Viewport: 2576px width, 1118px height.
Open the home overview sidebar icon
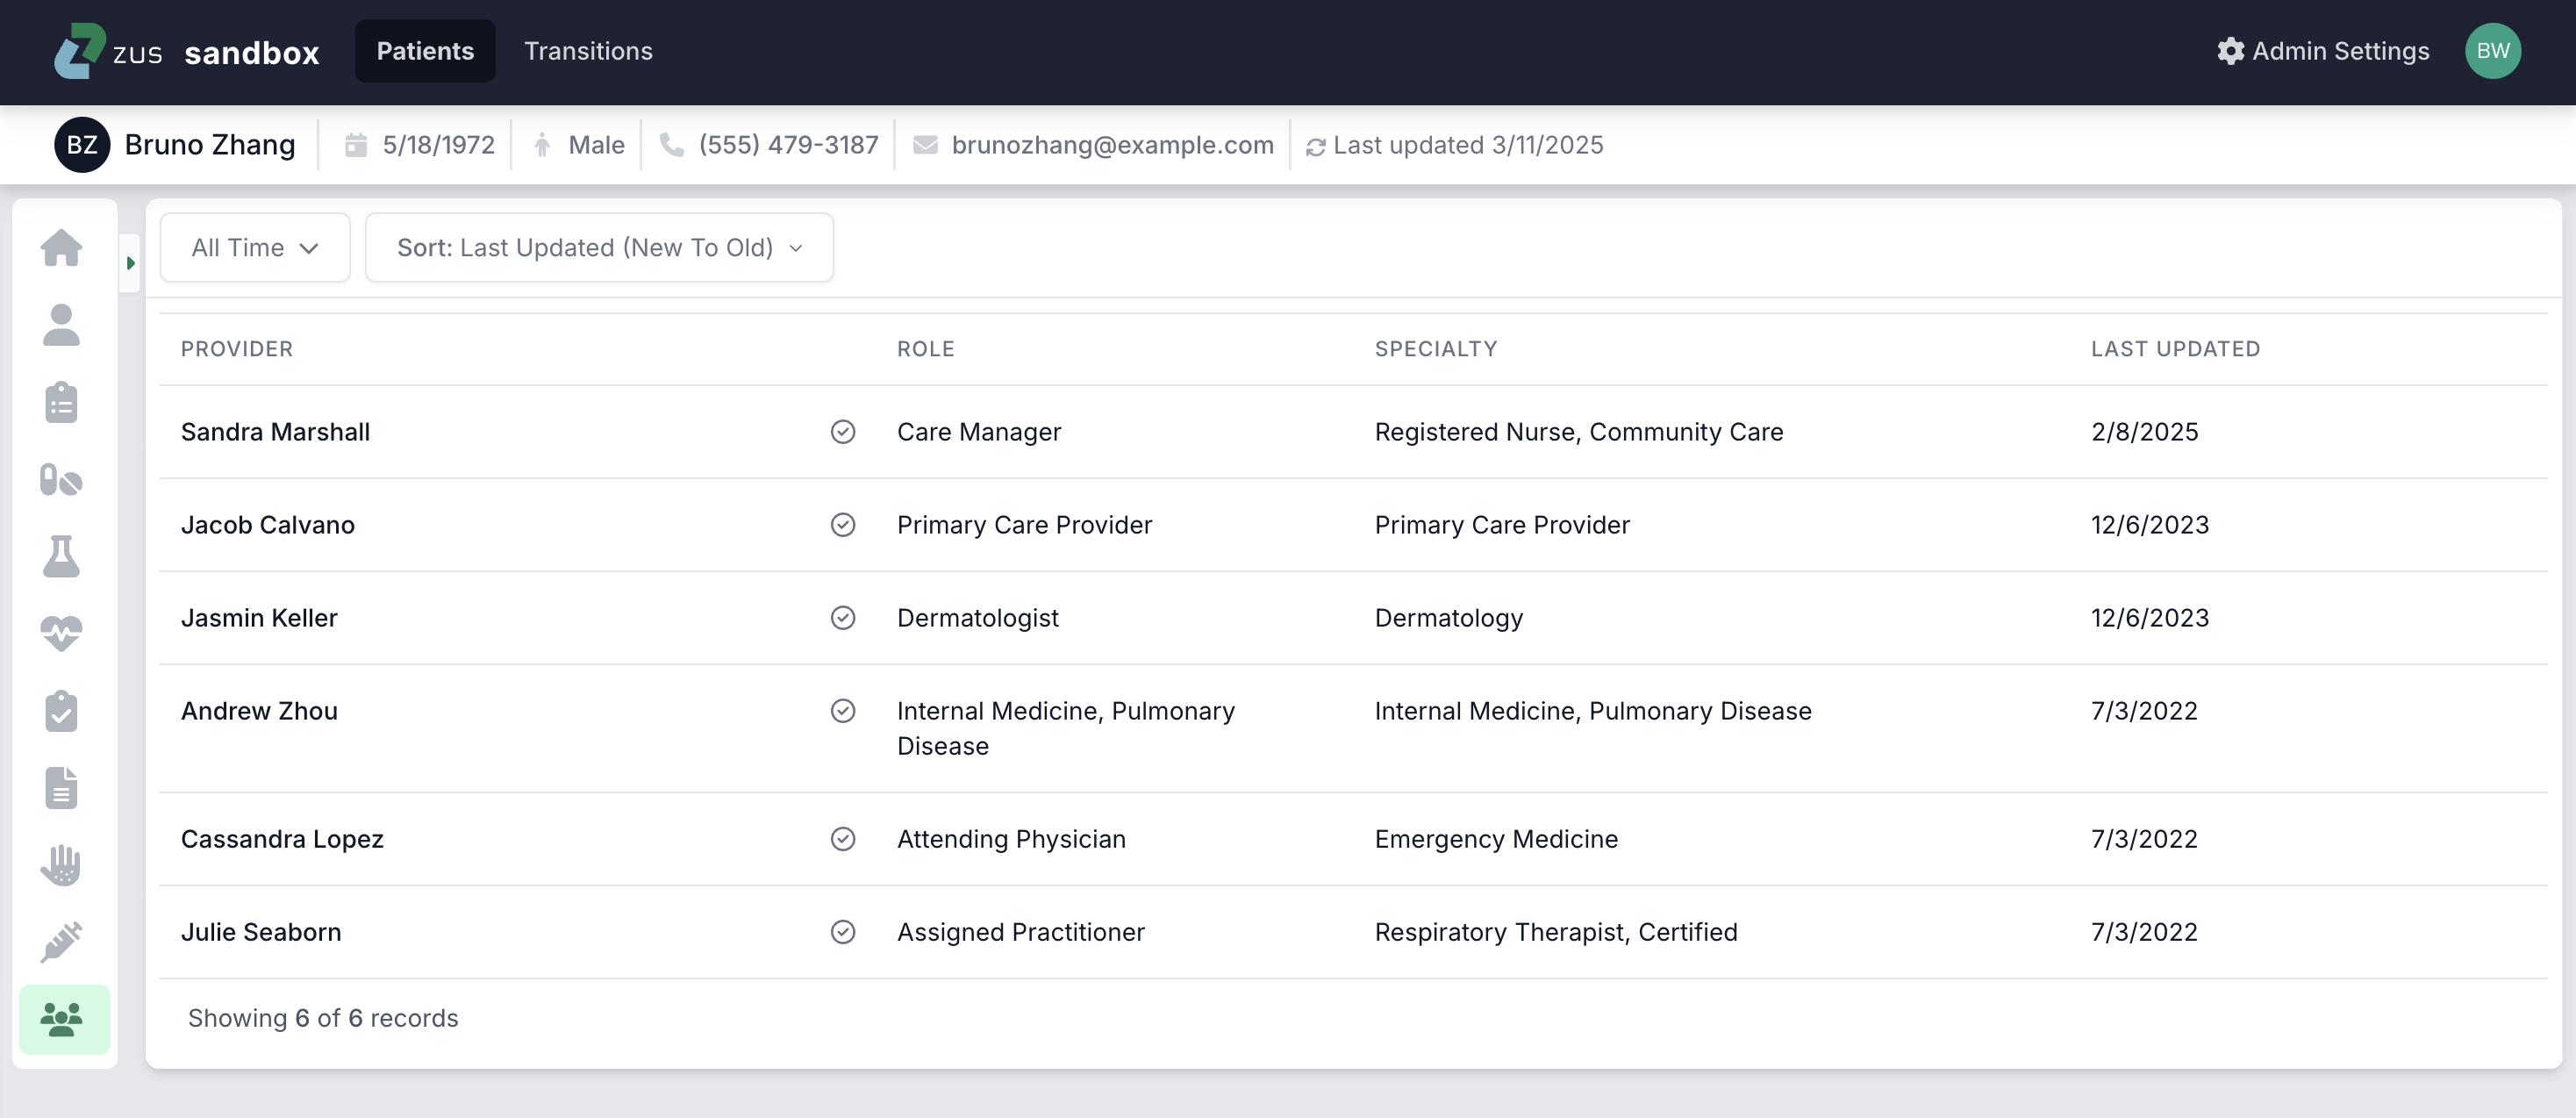tap(62, 248)
